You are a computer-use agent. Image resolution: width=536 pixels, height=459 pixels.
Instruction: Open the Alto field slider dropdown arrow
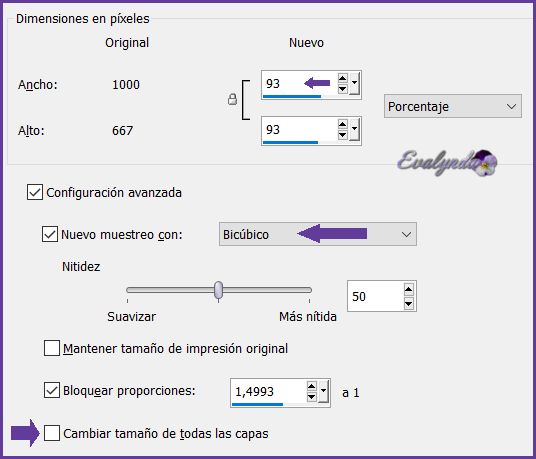pyautogui.click(x=354, y=129)
